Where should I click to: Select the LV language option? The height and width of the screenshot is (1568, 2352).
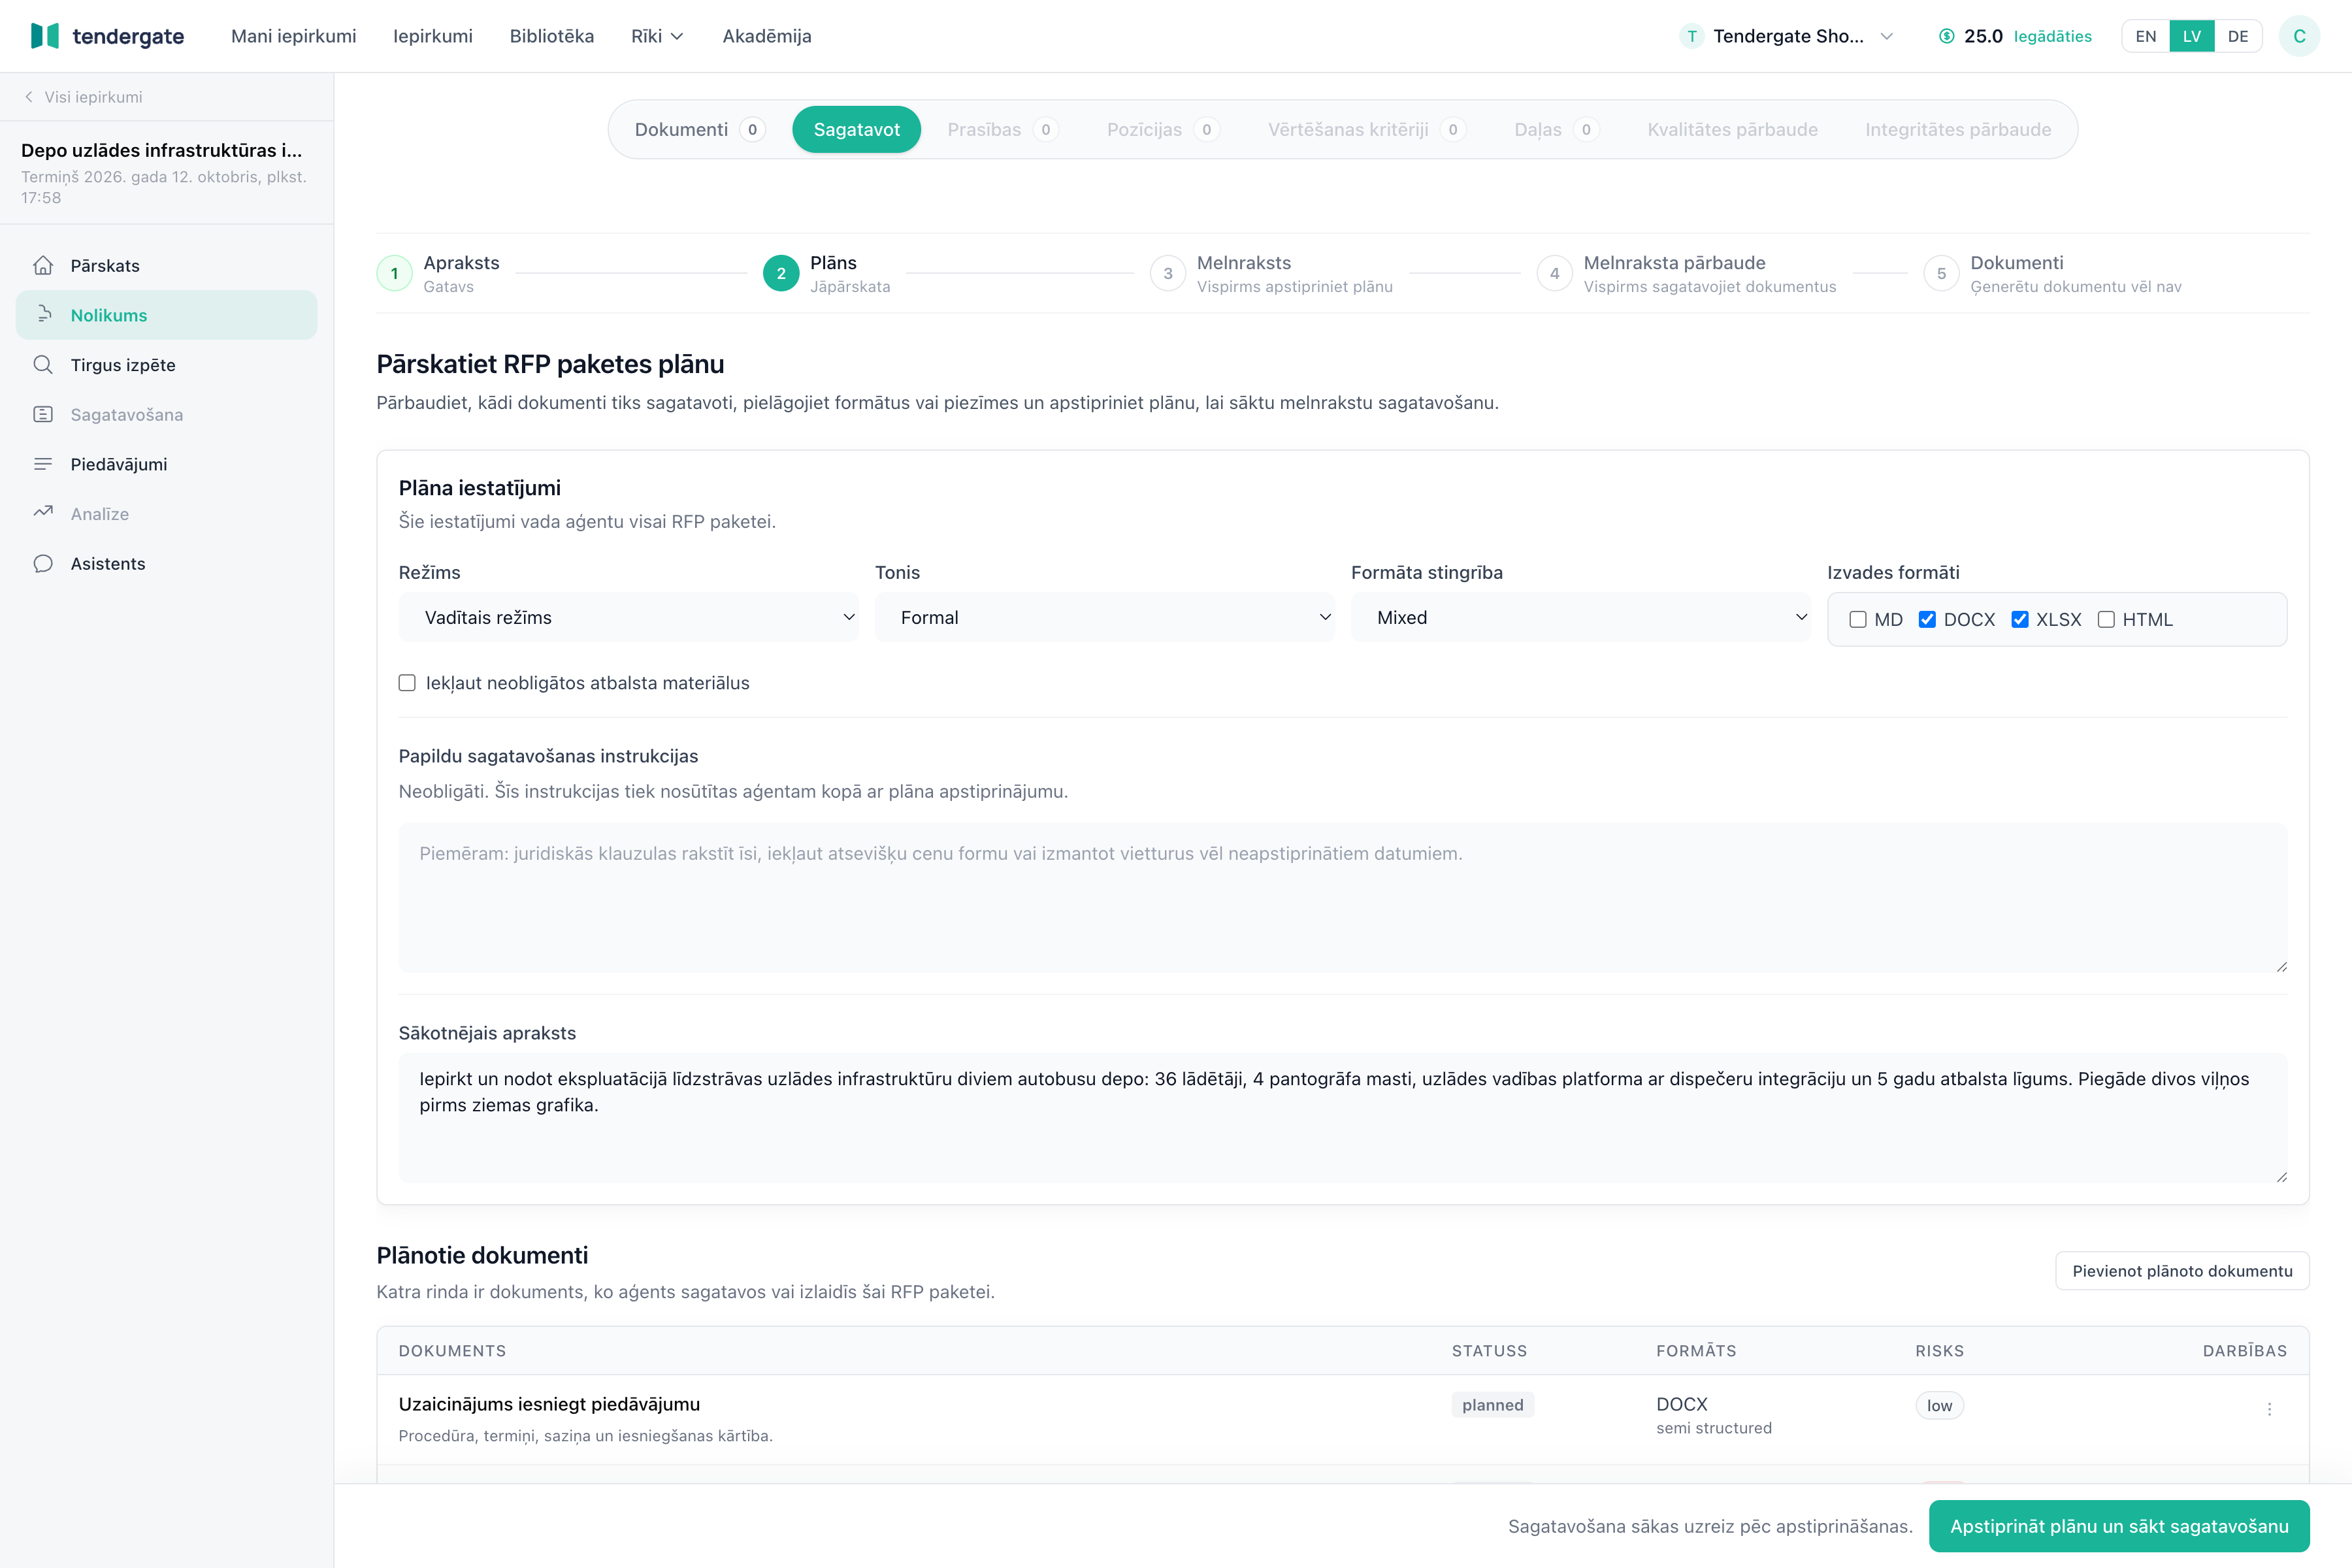[2192, 36]
